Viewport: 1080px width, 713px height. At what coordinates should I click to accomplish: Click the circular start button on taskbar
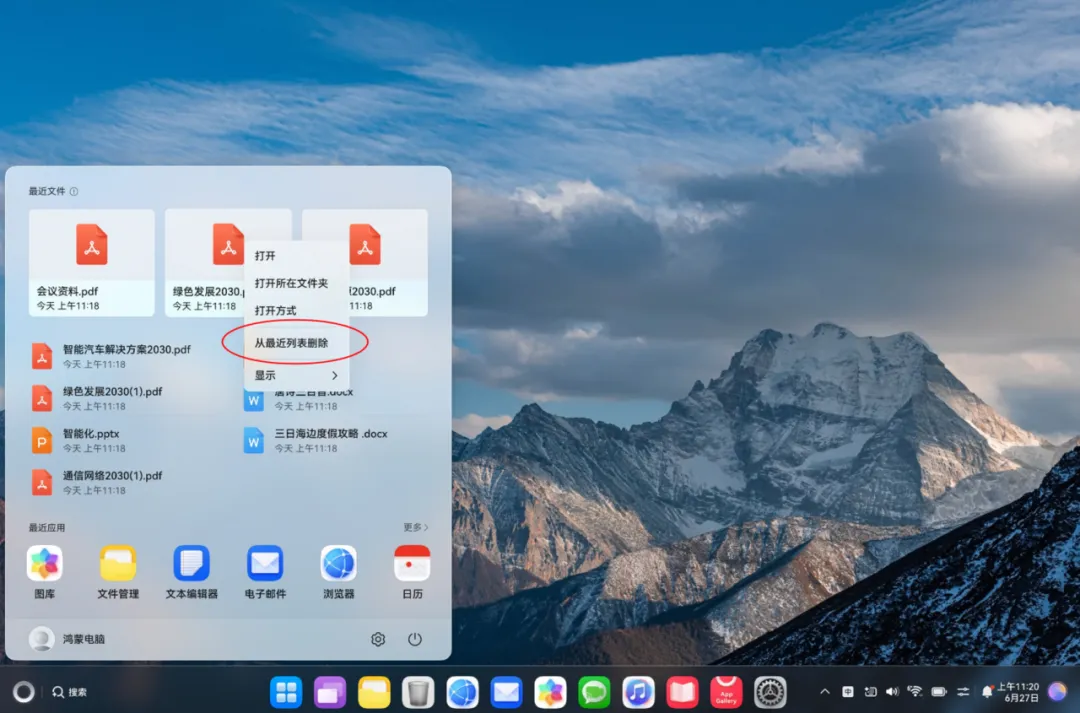click(23, 692)
